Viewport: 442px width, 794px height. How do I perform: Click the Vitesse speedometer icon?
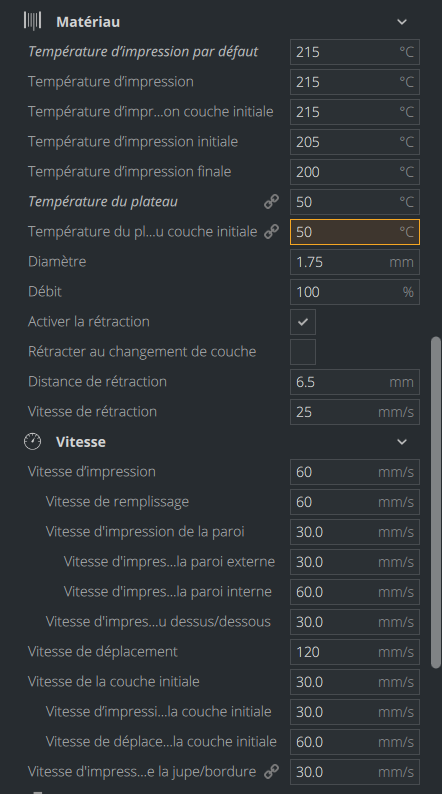click(32, 442)
